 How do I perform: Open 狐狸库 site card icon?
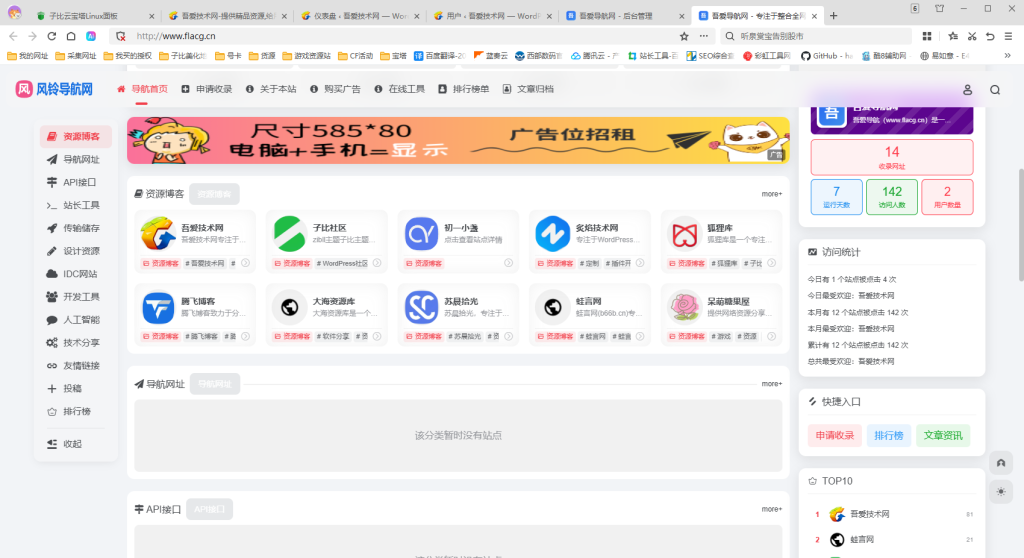pyautogui.click(x=684, y=234)
